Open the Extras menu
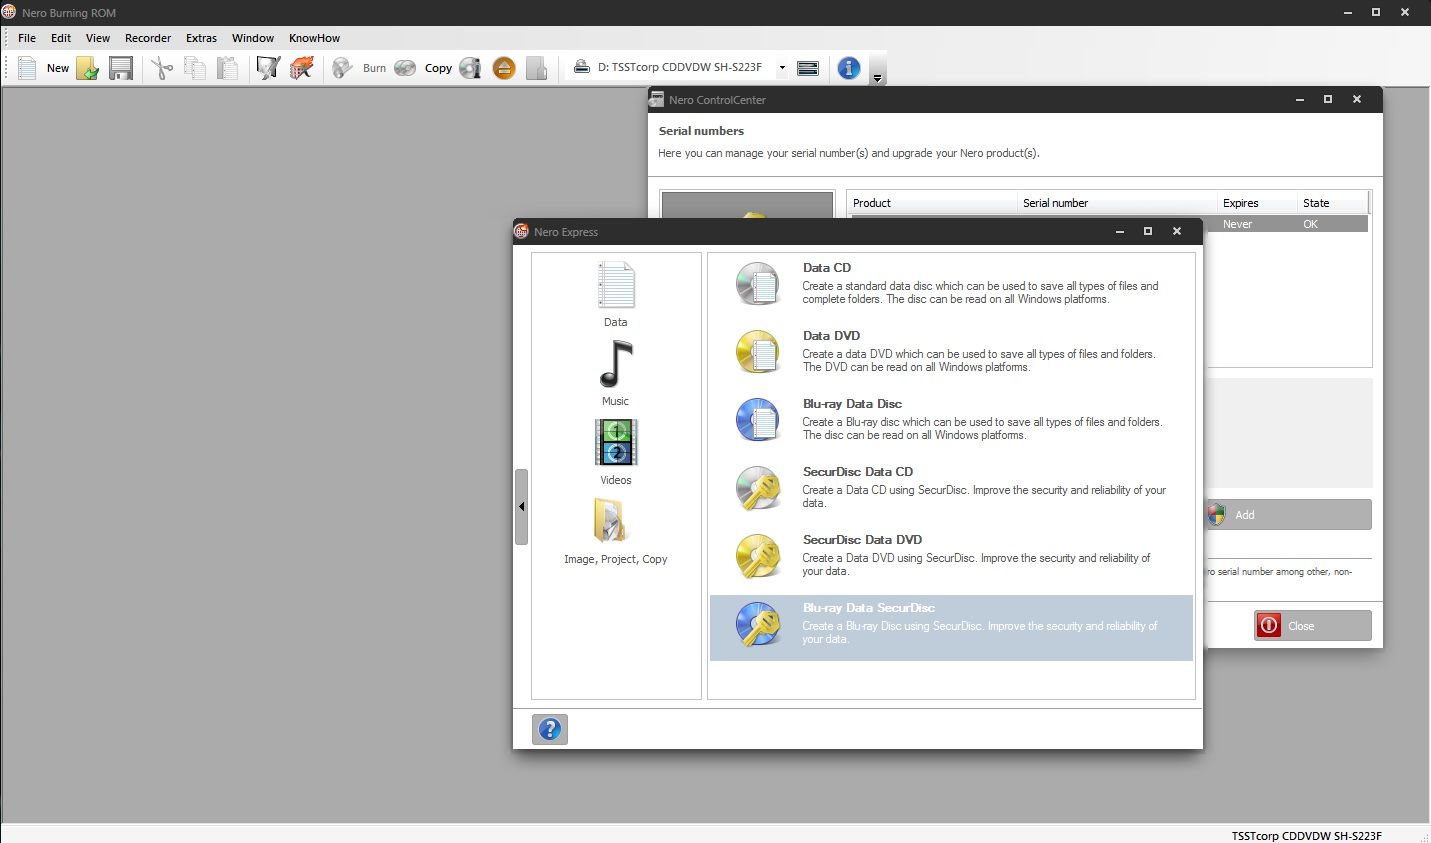Viewport: 1431px width, 843px height. (201, 38)
